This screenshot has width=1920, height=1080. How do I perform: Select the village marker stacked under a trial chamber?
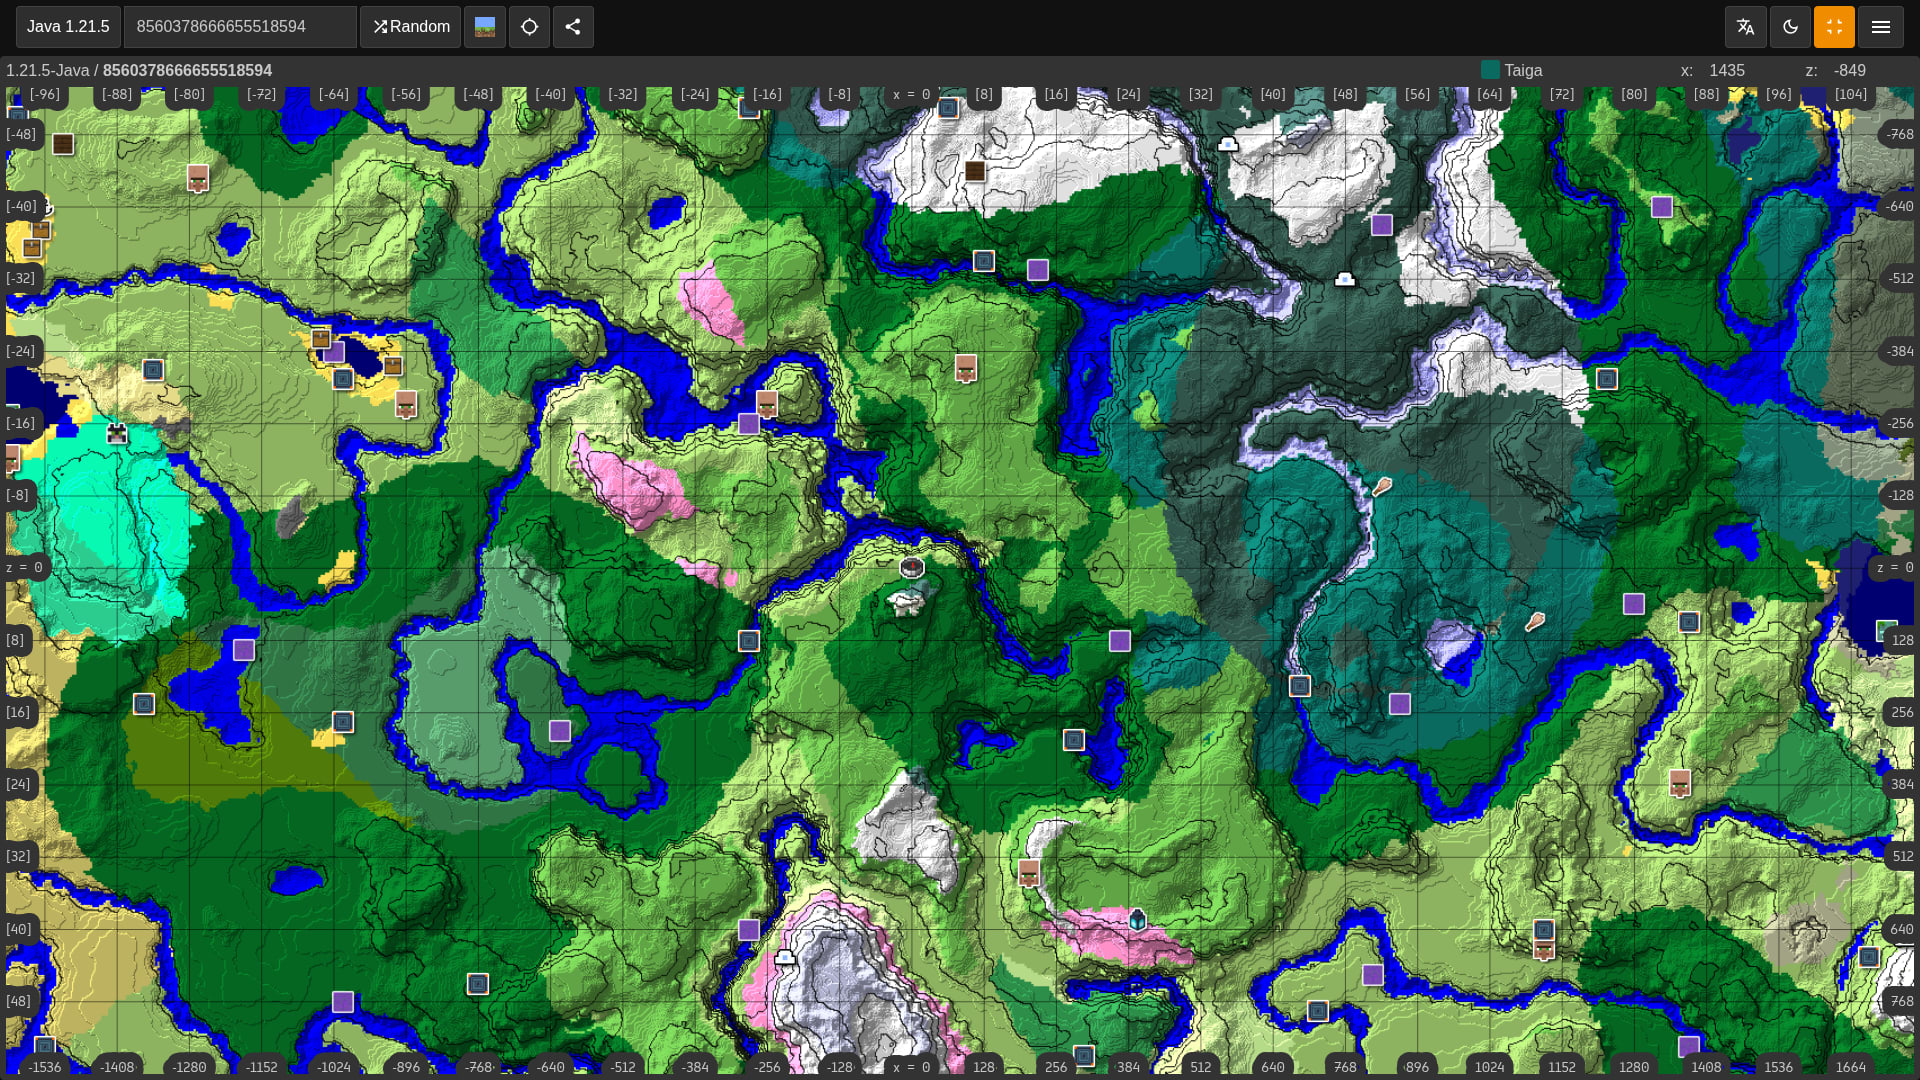[x=1543, y=949]
